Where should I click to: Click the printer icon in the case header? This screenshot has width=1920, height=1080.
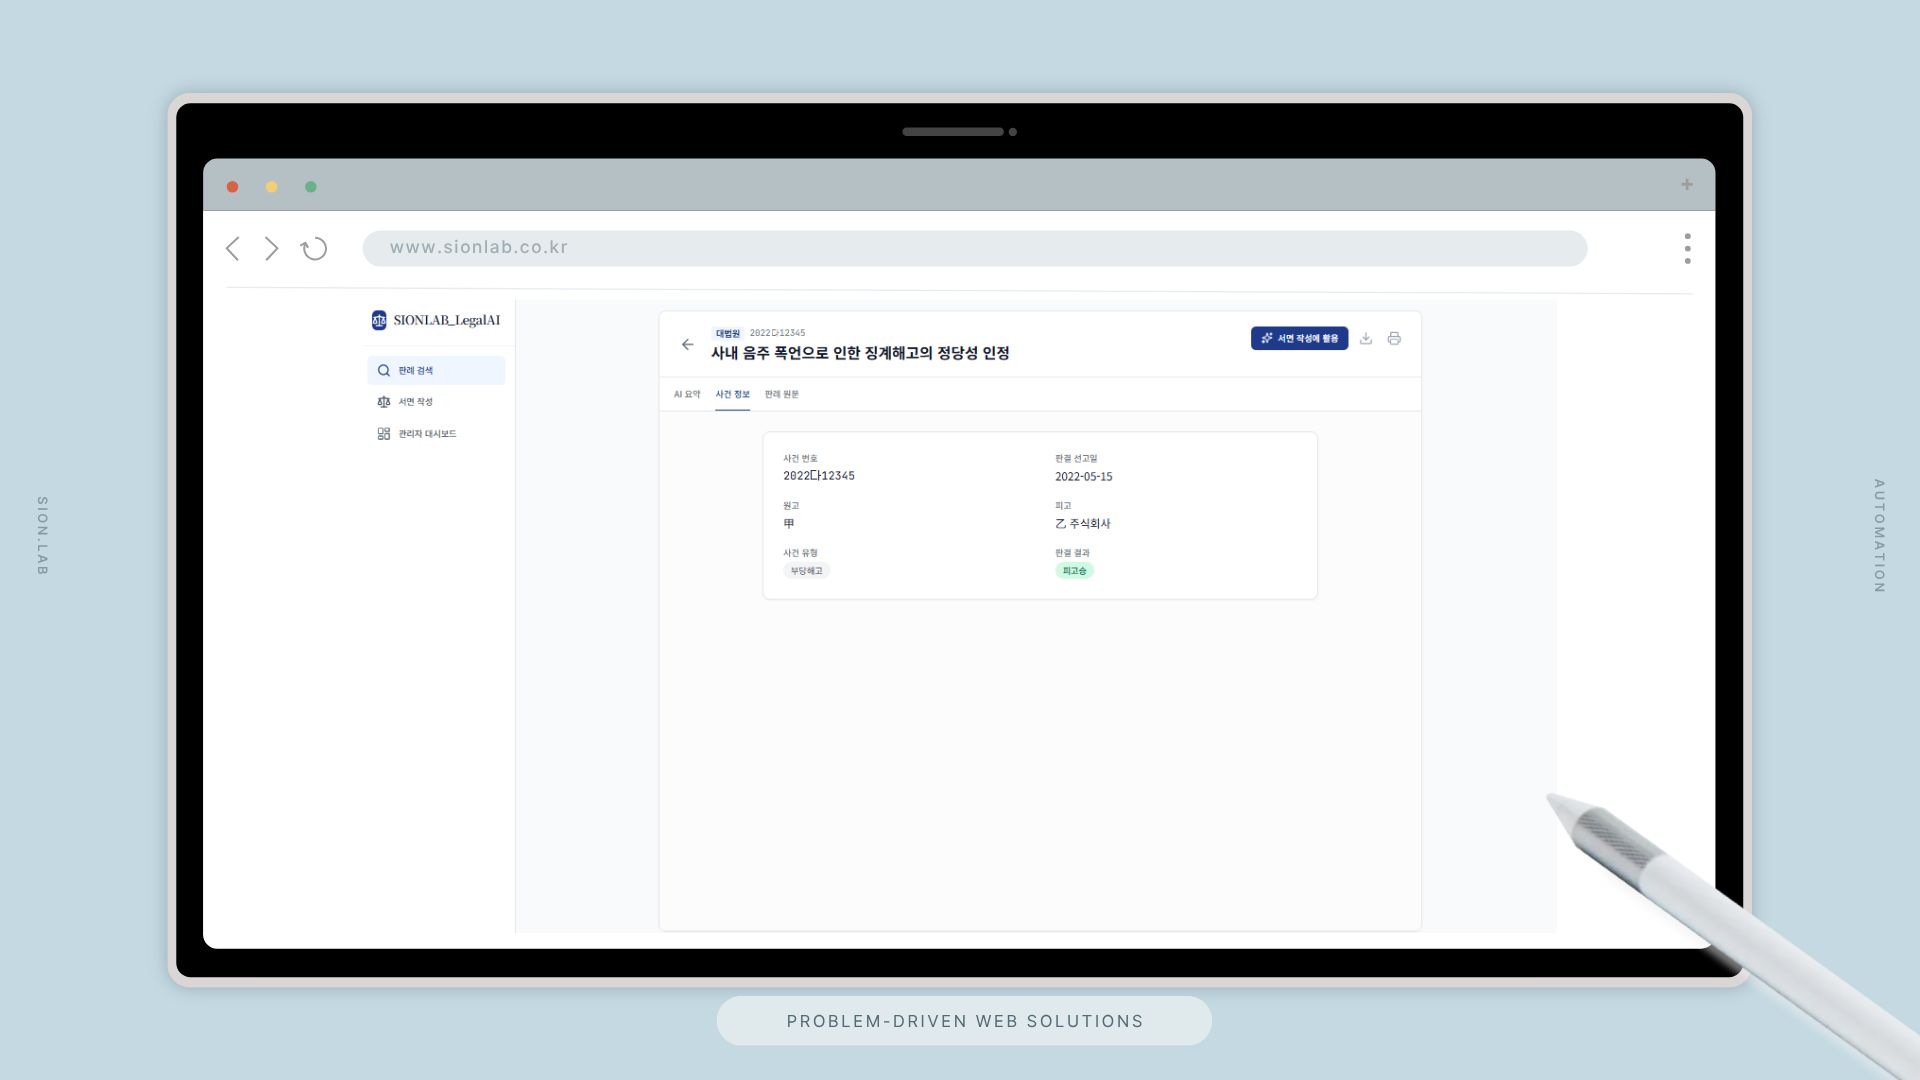(1394, 339)
